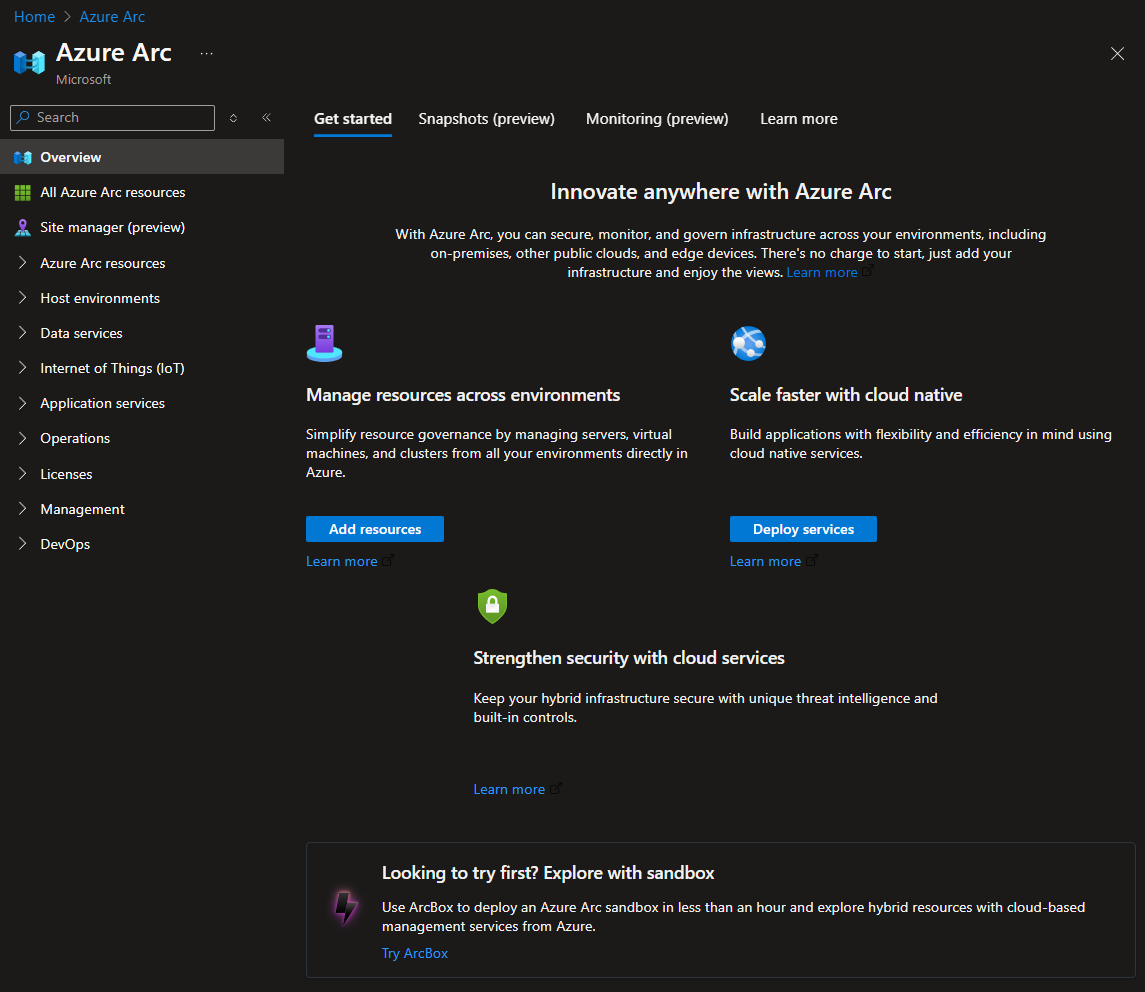
Task: Click the cloud native globe icon
Action: (x=748, y=343)
